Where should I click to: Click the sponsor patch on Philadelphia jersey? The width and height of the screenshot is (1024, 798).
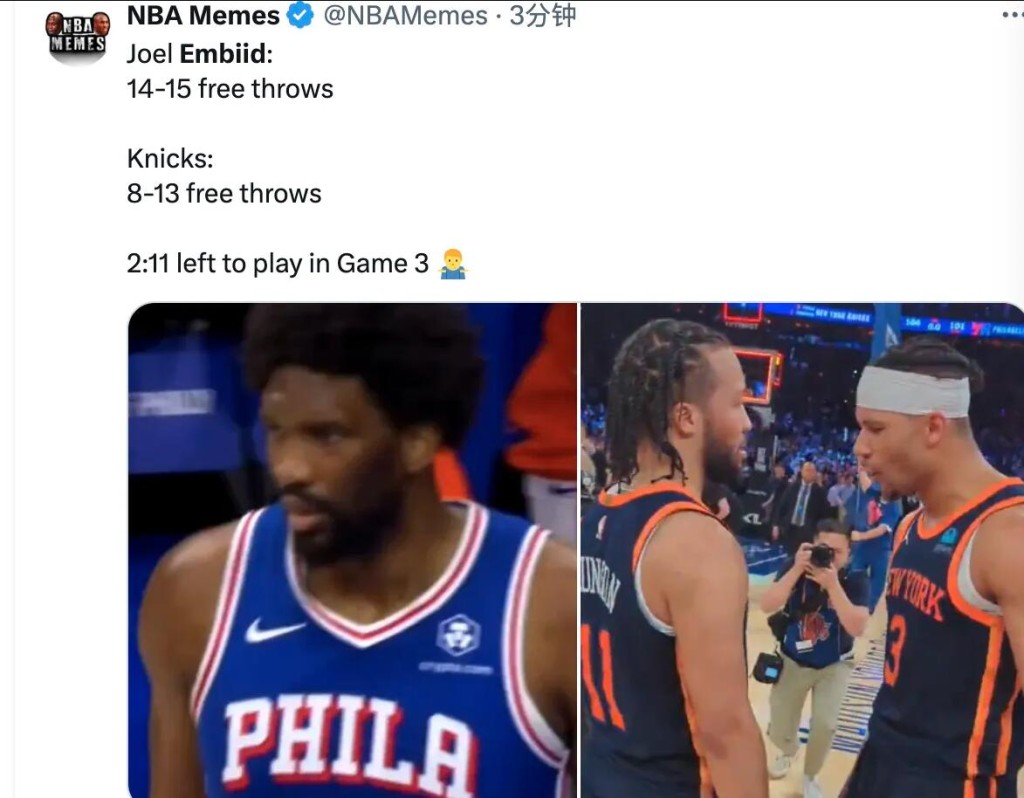pos(458,635)
